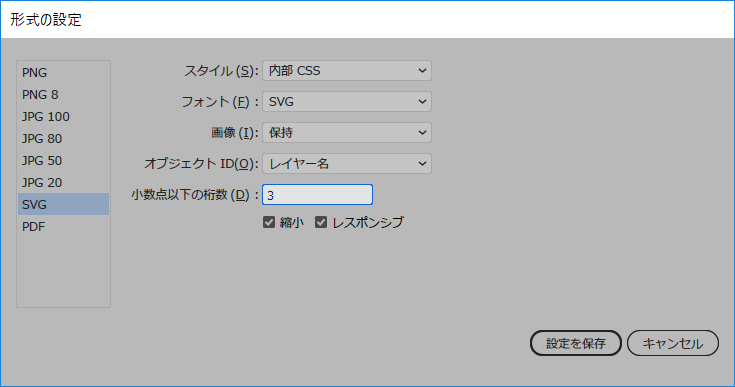Choose JPG 80 format entry
Screen dimensions: 735x387
pos(63,139)
